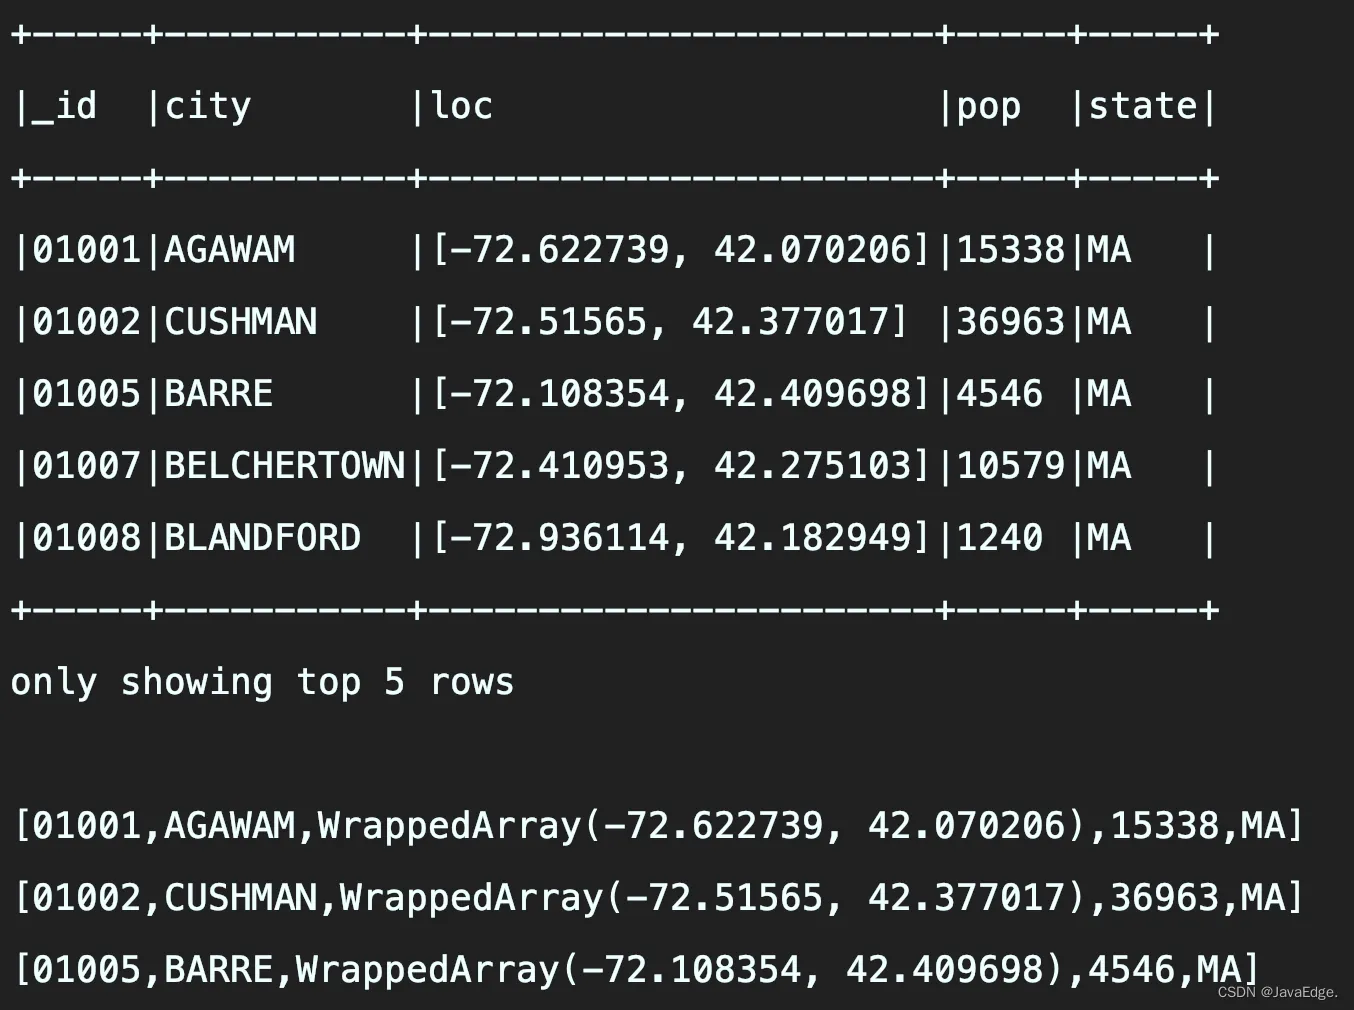Click loc cell [-72.622739, 42.070206]

pos(680,250)
